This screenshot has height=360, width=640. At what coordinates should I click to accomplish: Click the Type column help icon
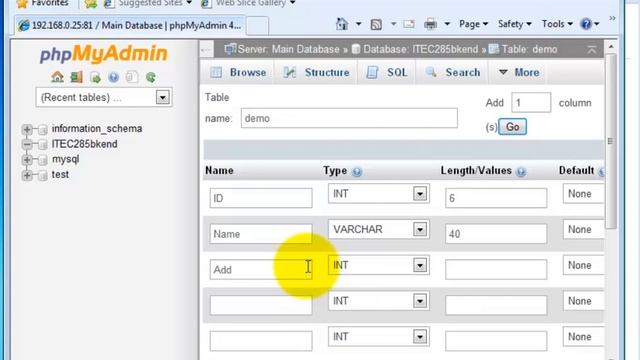click(357, 172)
